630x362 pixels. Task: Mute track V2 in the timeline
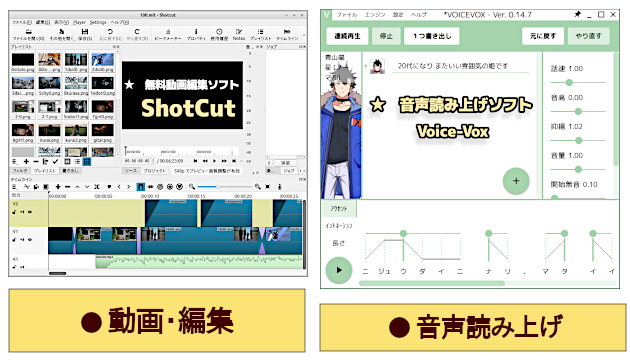point(22,212)
